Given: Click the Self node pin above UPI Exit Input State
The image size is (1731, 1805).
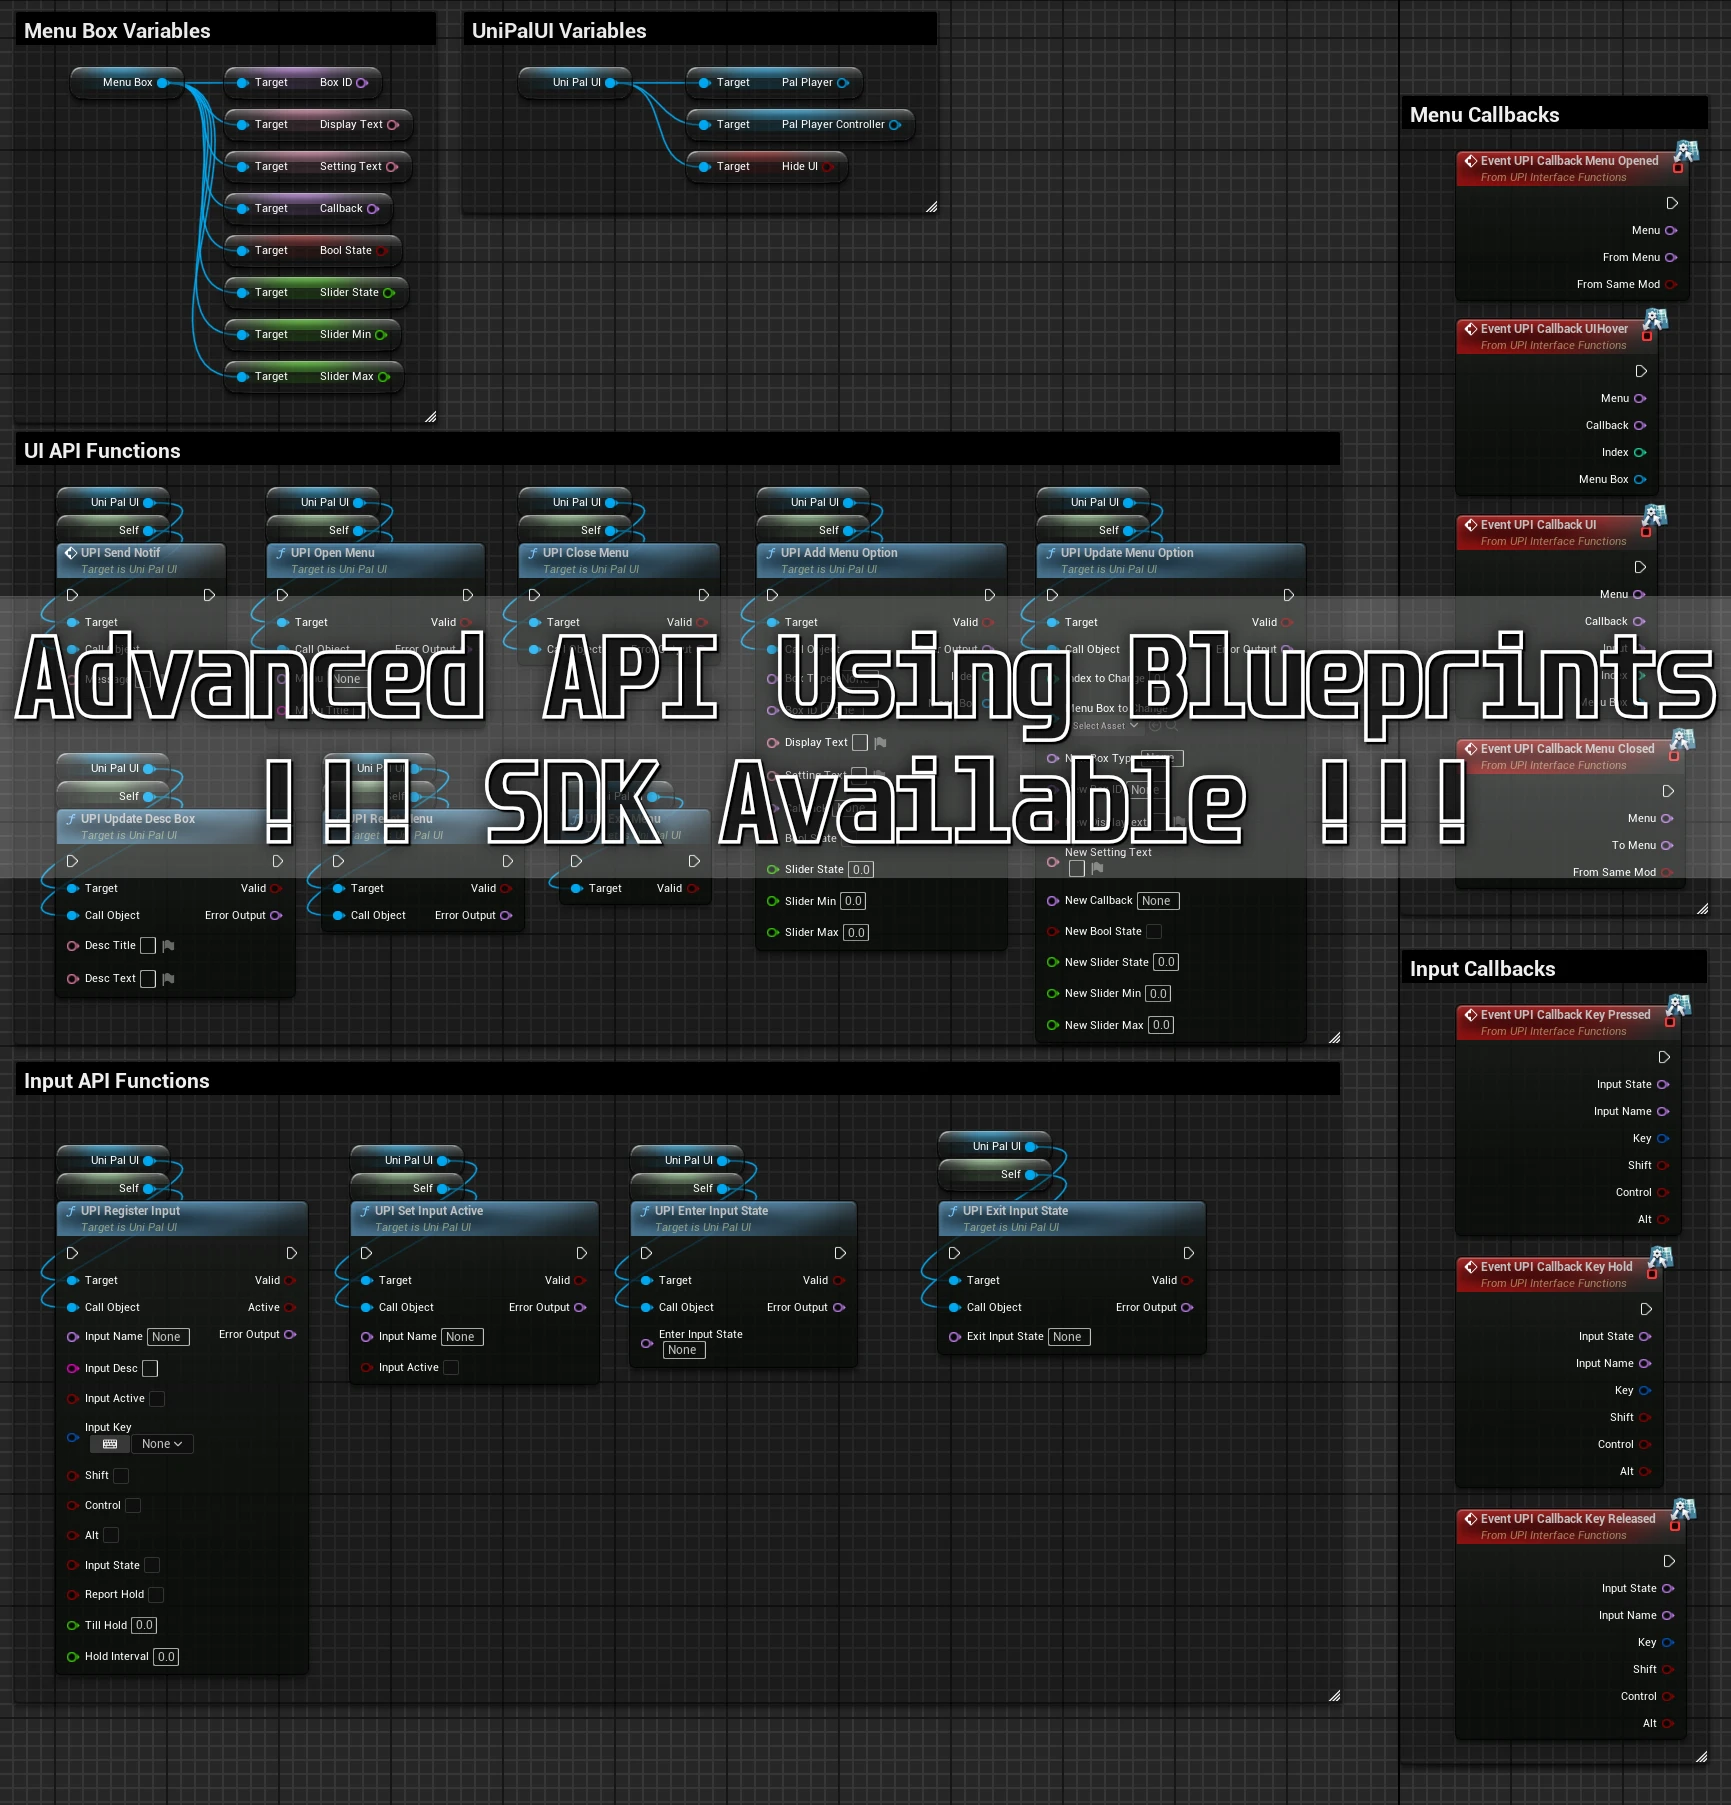Looking at the screenshot, I should [1031, 1175].
